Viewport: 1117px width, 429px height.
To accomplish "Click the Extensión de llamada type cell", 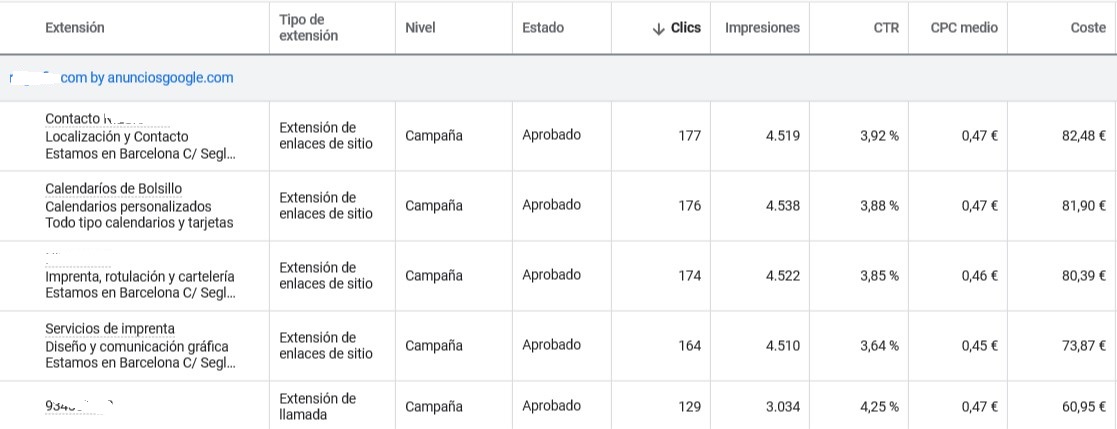I will (317, 406).
